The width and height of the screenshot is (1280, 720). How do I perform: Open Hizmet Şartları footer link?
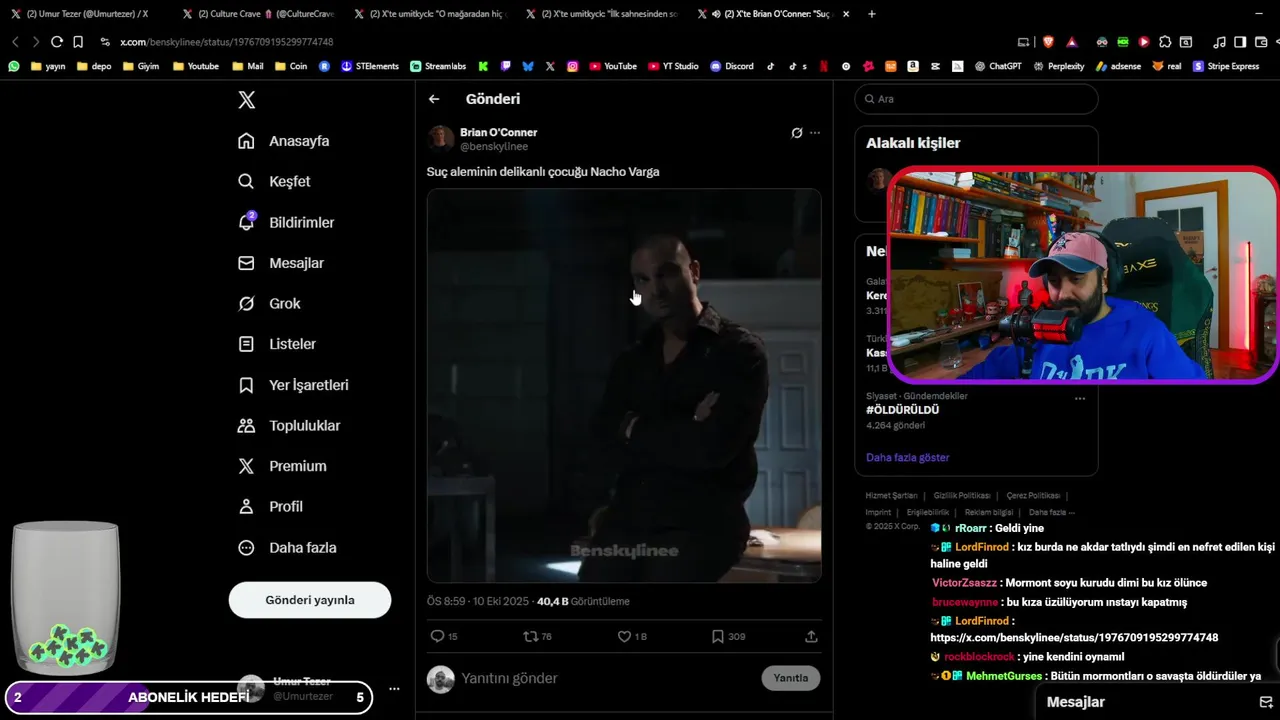(891, 496)
